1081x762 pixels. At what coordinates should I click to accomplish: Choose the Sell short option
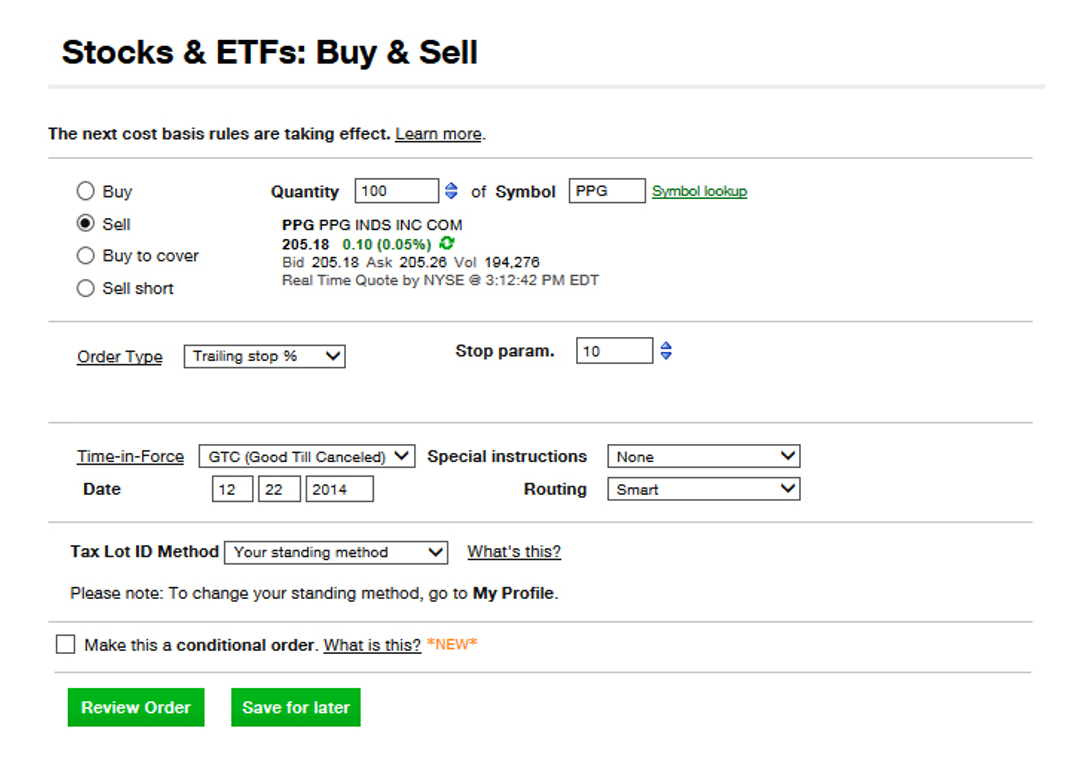[85, 288]
